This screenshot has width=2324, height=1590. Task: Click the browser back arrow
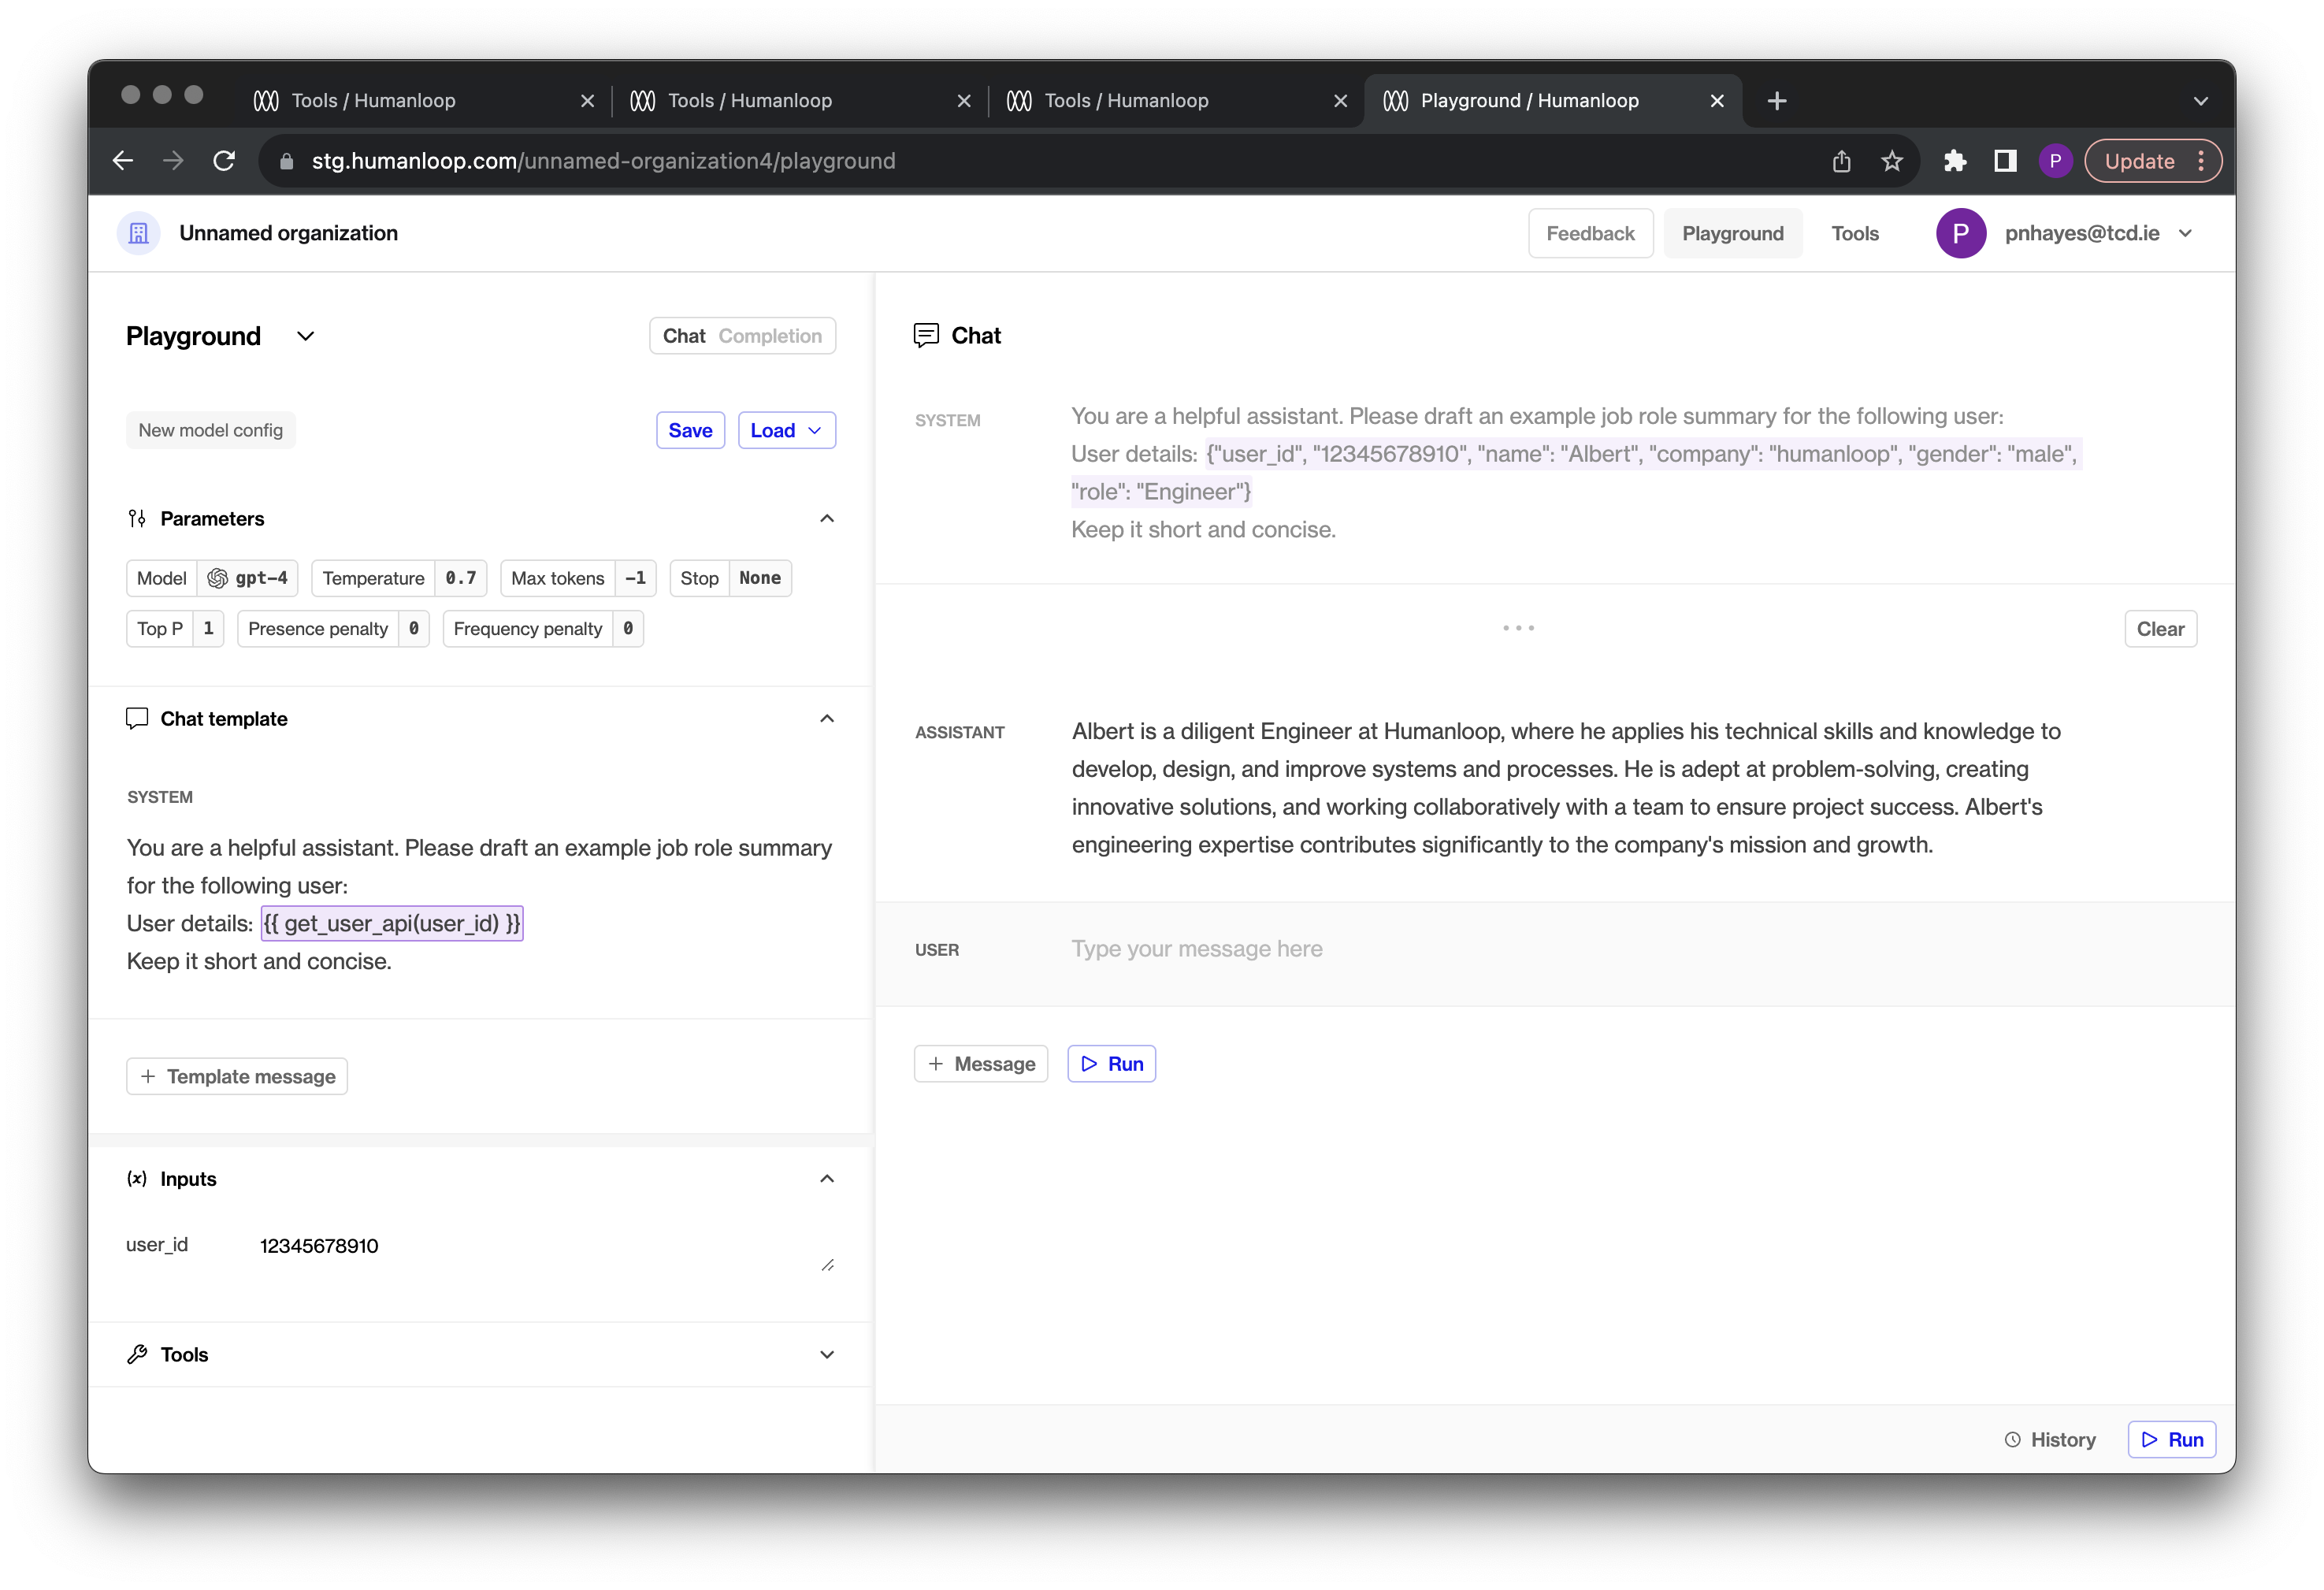pyautogui.click(x=123, y=161)
